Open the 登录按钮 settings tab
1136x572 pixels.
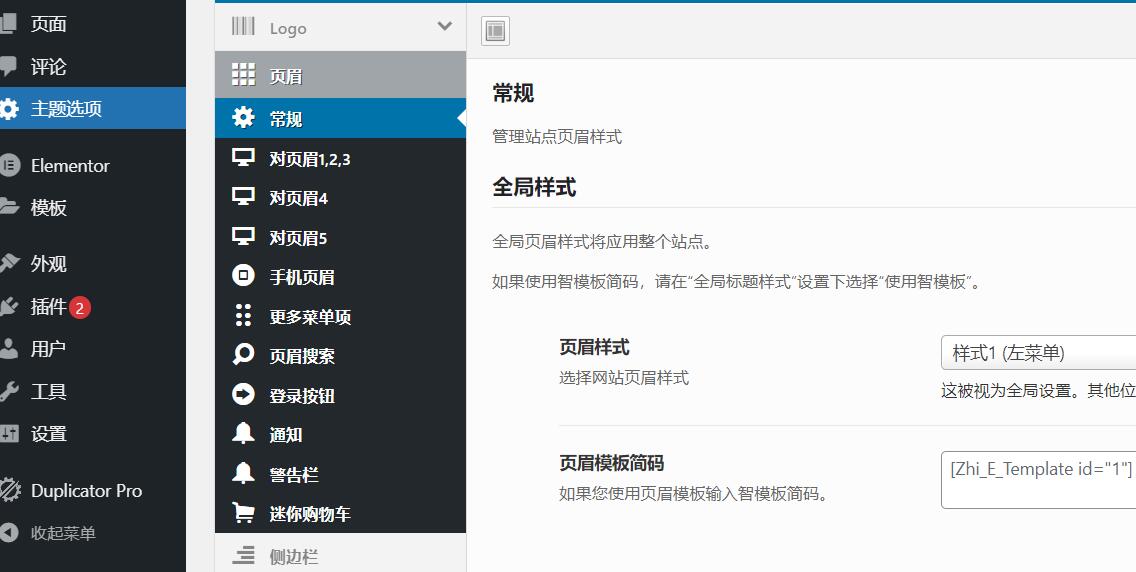[341, 395]
